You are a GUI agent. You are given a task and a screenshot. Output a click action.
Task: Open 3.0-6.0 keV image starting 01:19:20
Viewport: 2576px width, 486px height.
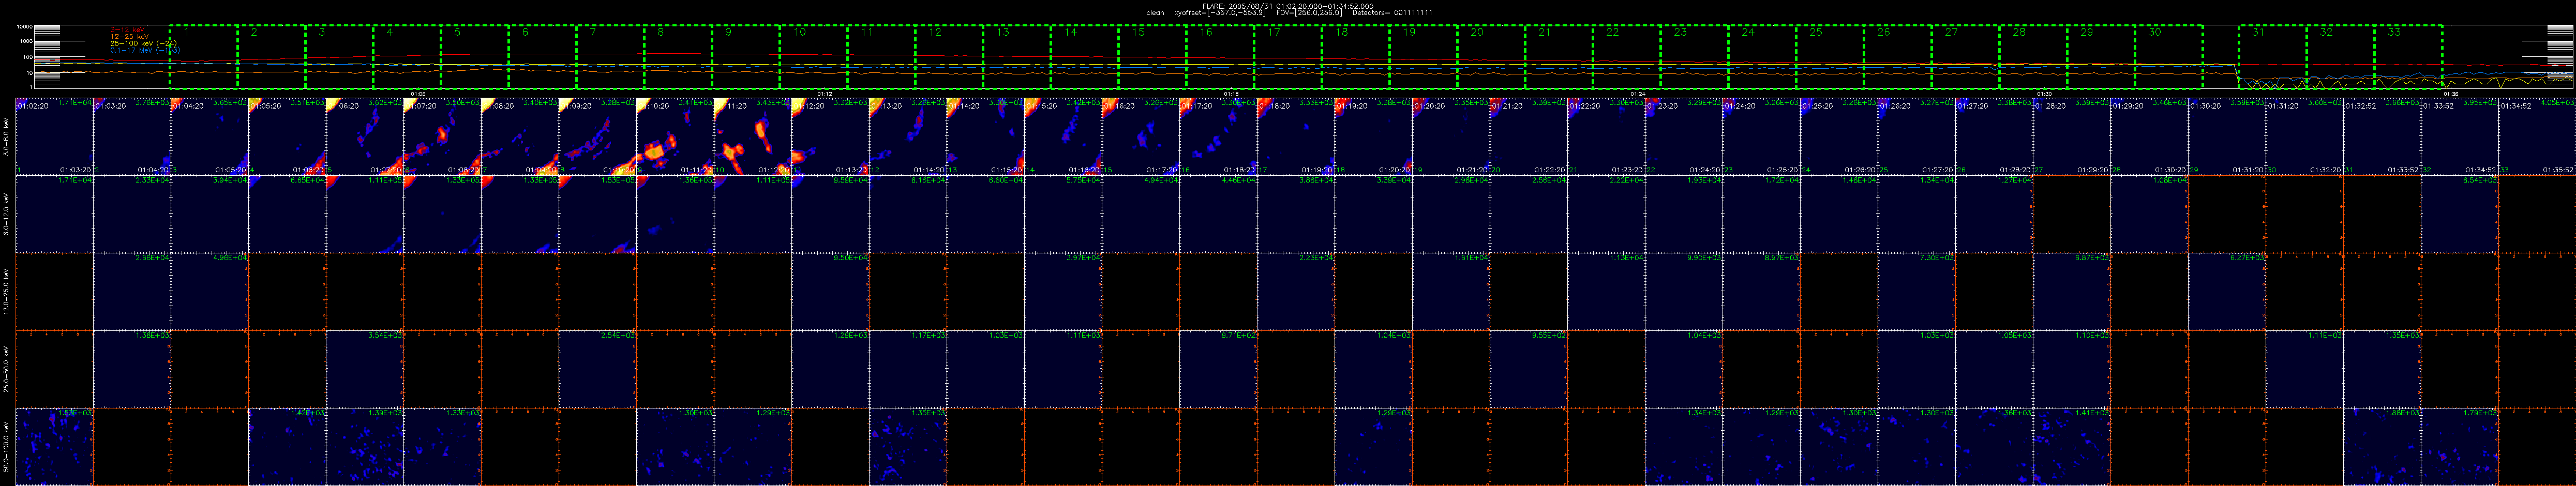[1374, 136]
